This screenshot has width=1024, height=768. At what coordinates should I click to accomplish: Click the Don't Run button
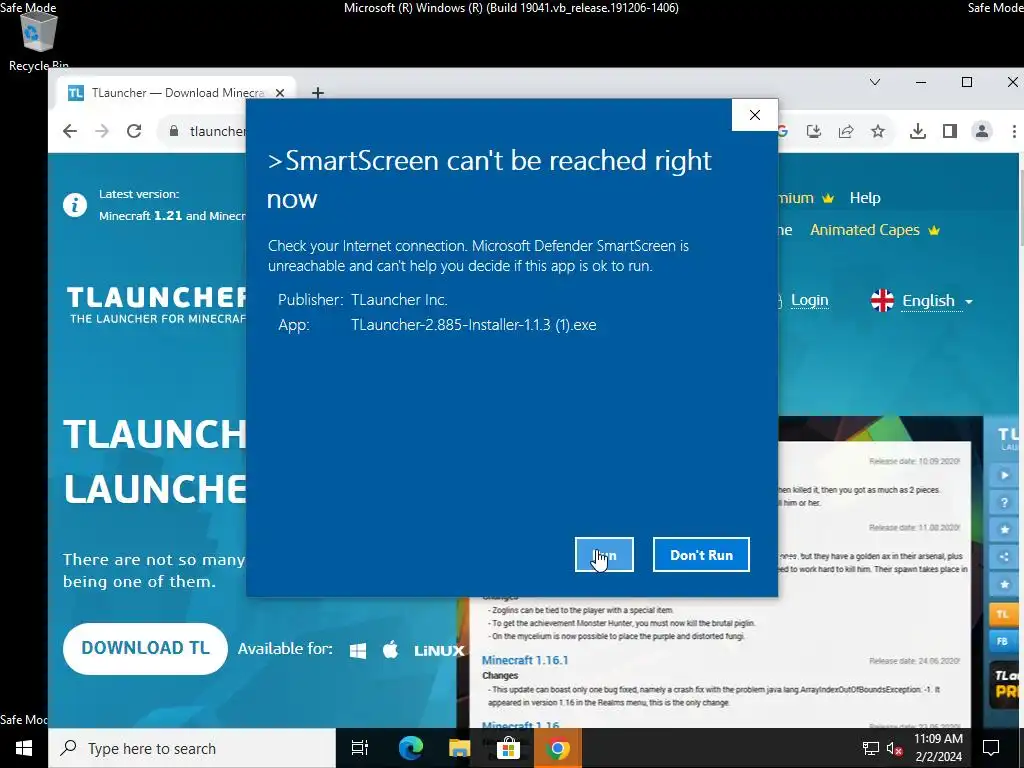pyautogui.click(x=701, y=554)
